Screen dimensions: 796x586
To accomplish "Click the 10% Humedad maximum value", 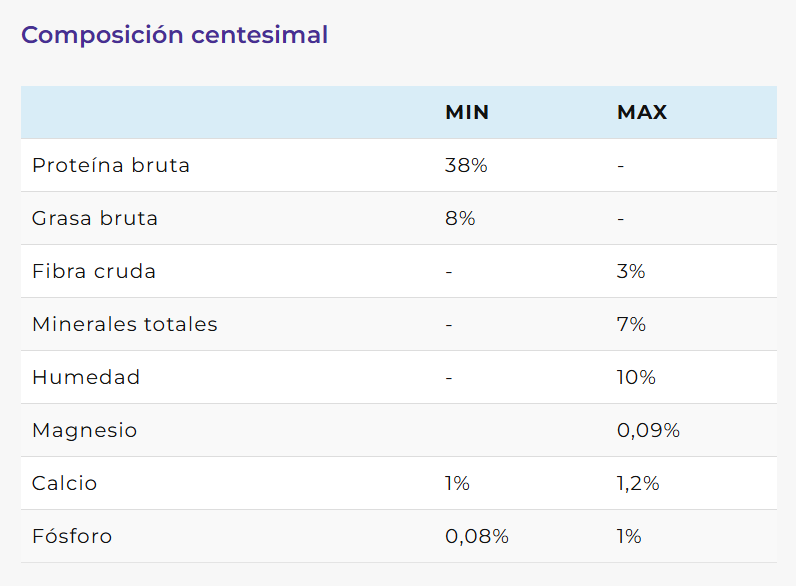I will [636, 378].
